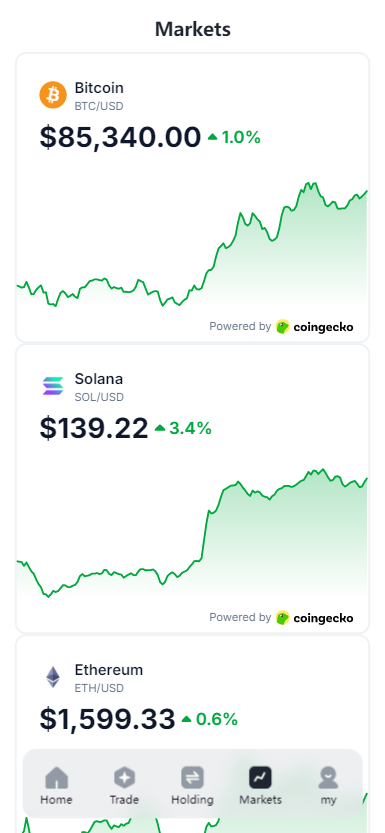Image resolution: width=385 pixels, height=833 pixels.
Task: Click the Ethereum price $1,599.33
Action: (107, 719)
